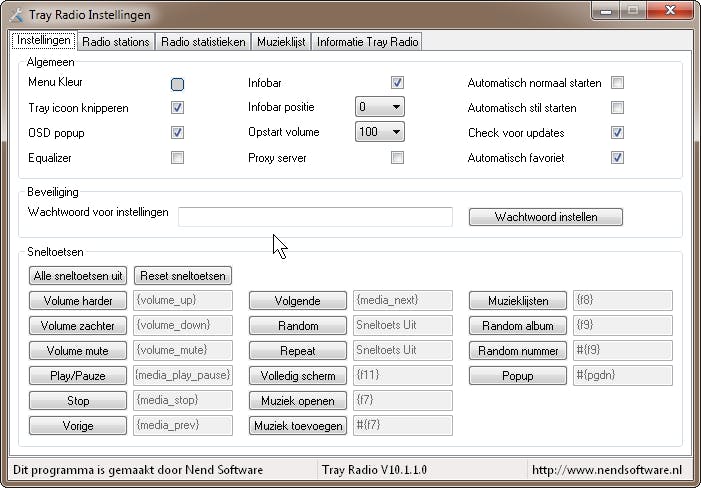The height and width of the screenshot is (488, 701).
Task: Click Repeat's Sneltoets Uit field
Action: pyautogui.click(x=403, y=350)
